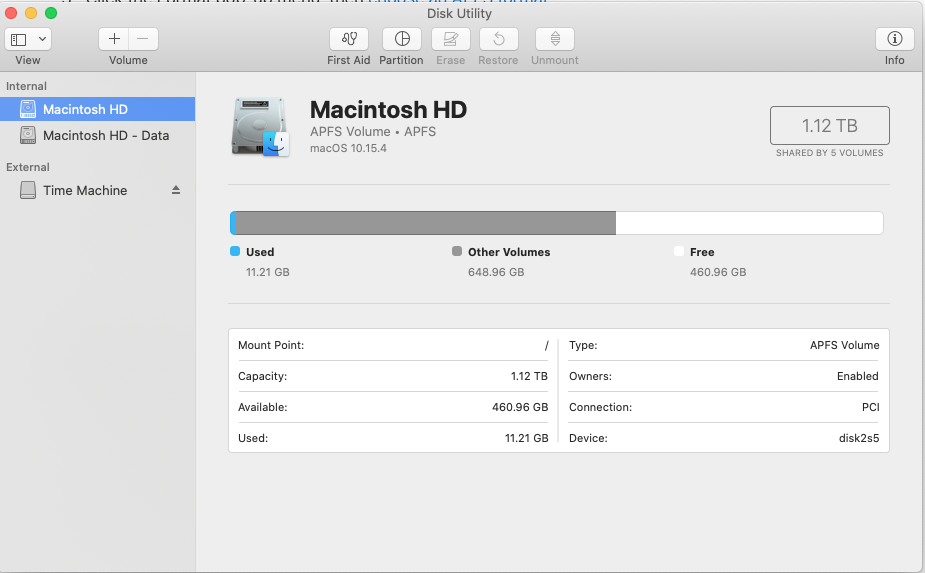Viewport: 925px width, 573px height.
Task: Click the External section header
Action: pyautogui.click(x=28, y=167)
